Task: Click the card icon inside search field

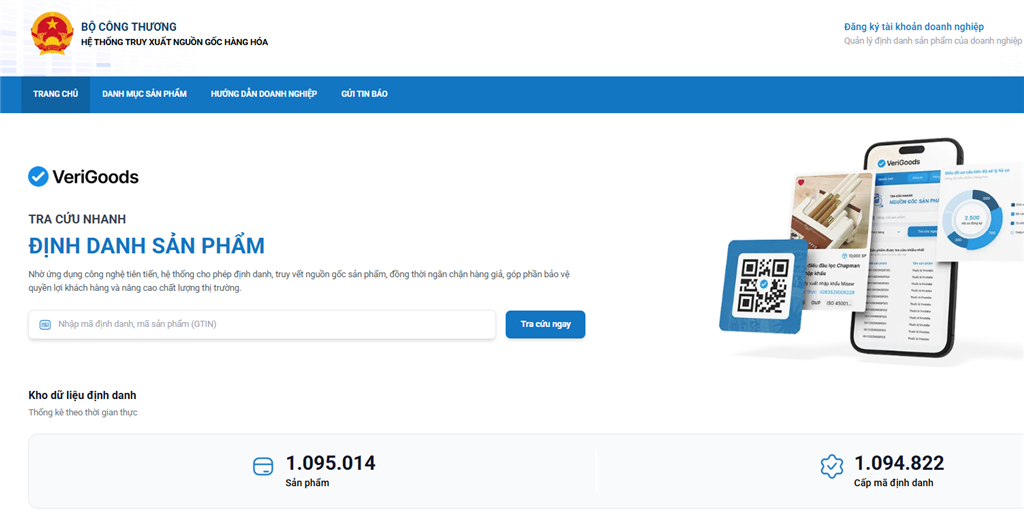Action: 45,324
